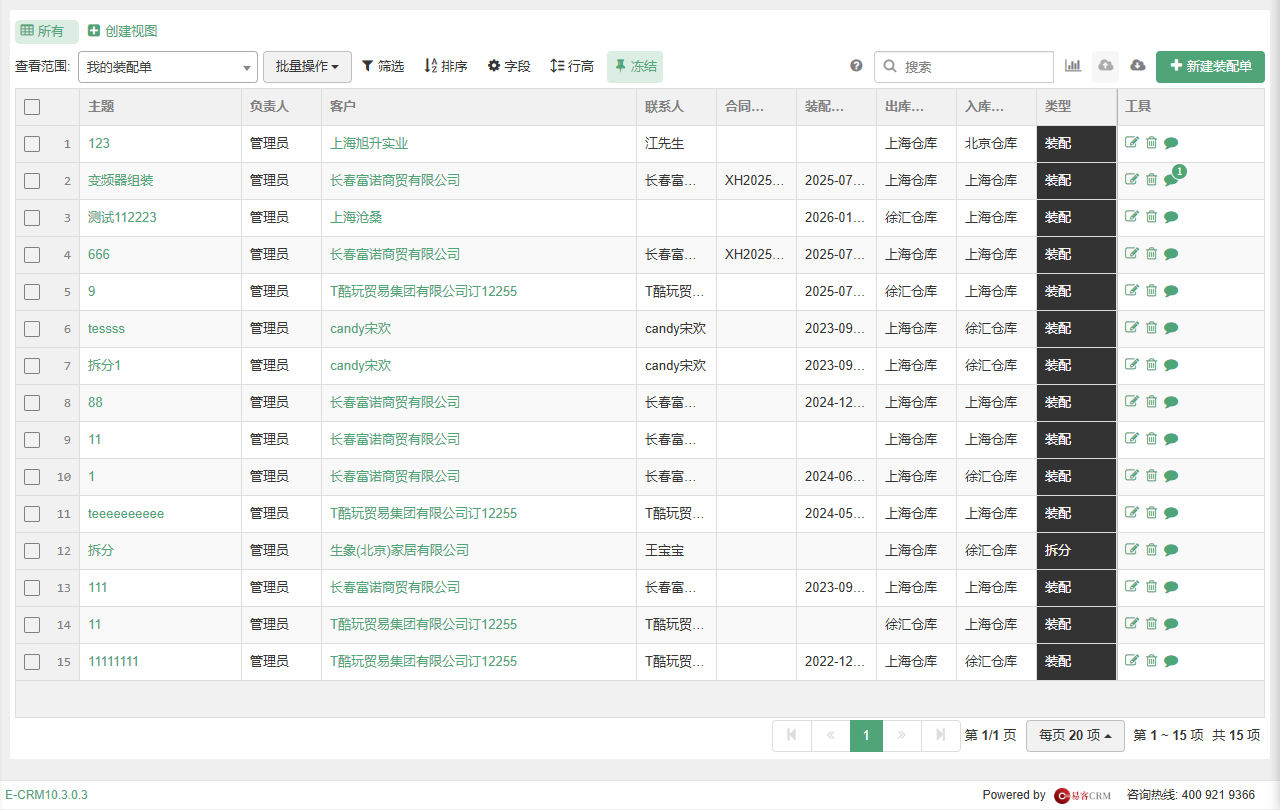Select checkbox for row 11111111
1280x810 pixels.
(32, 661)
